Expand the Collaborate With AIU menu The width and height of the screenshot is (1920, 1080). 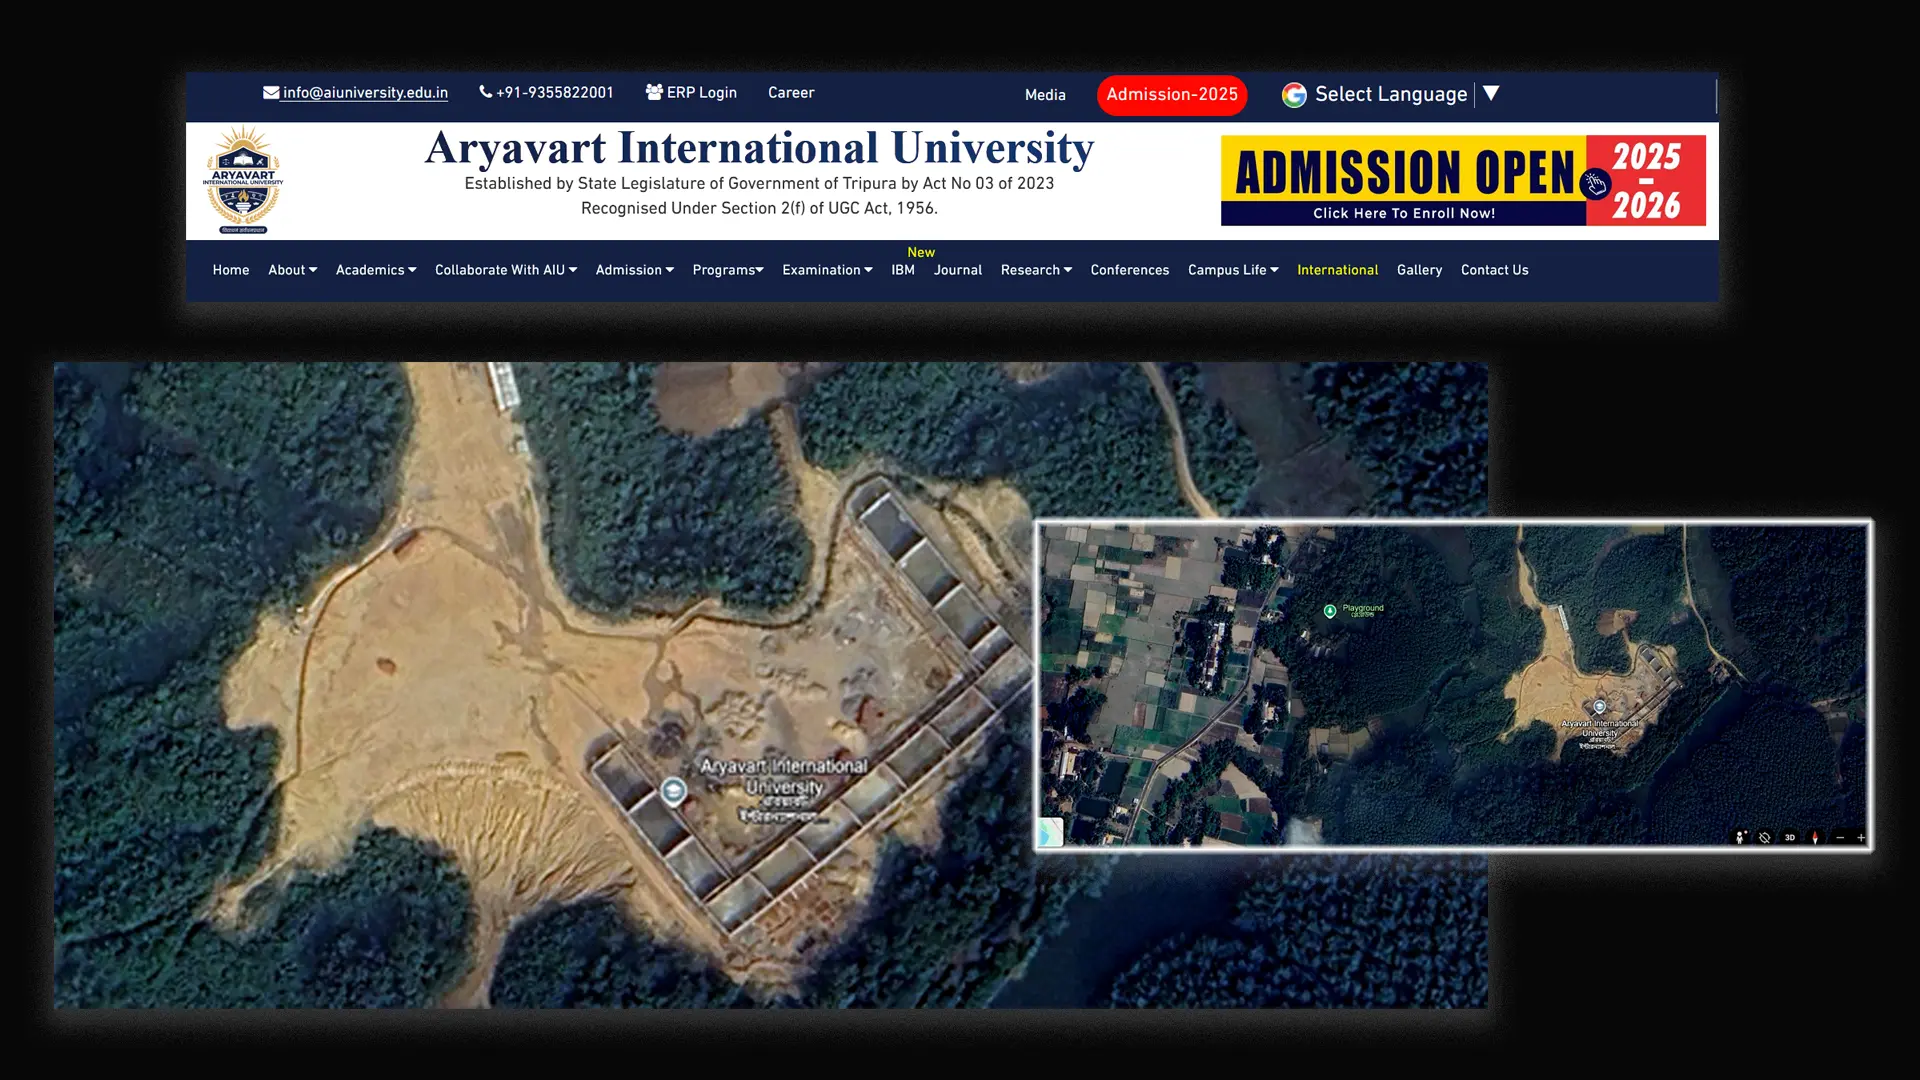coord(505,270)
